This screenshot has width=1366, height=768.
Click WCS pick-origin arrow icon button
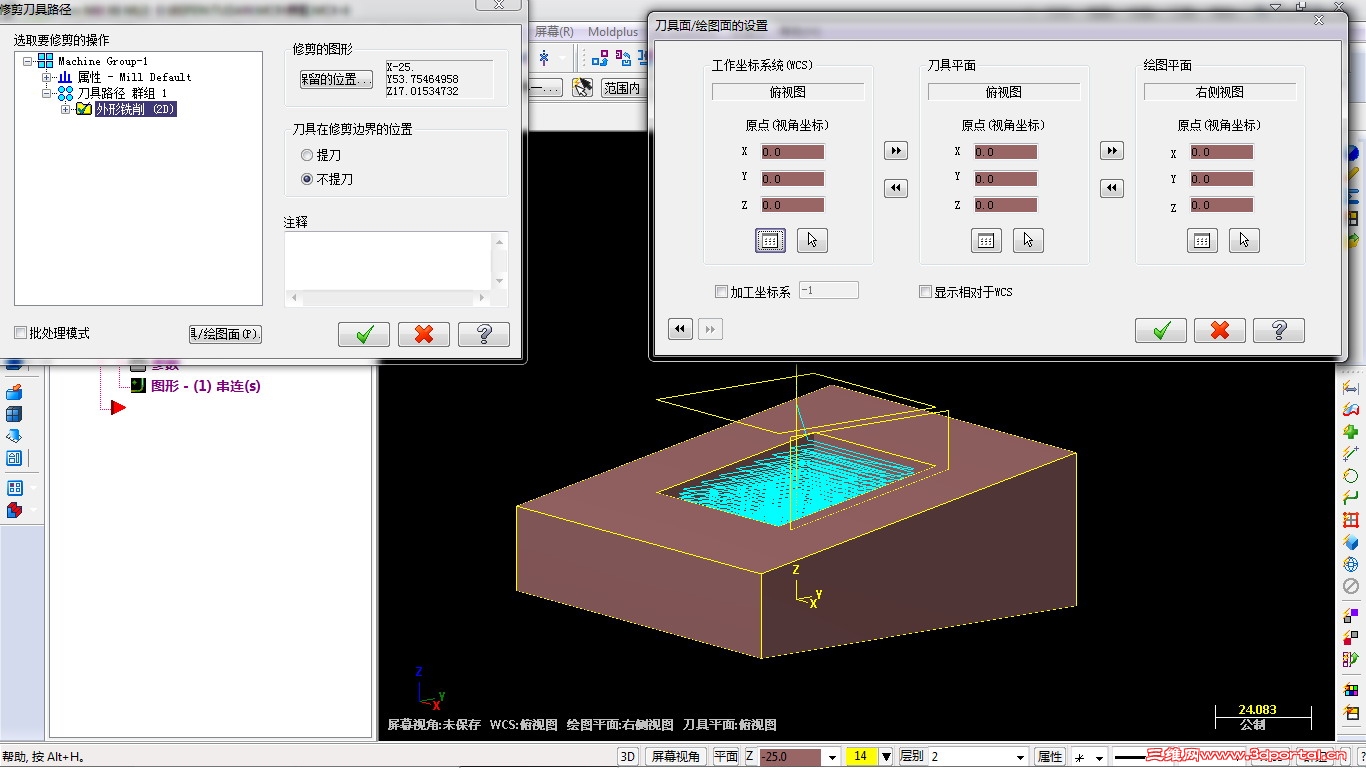(x=812, y=240)
